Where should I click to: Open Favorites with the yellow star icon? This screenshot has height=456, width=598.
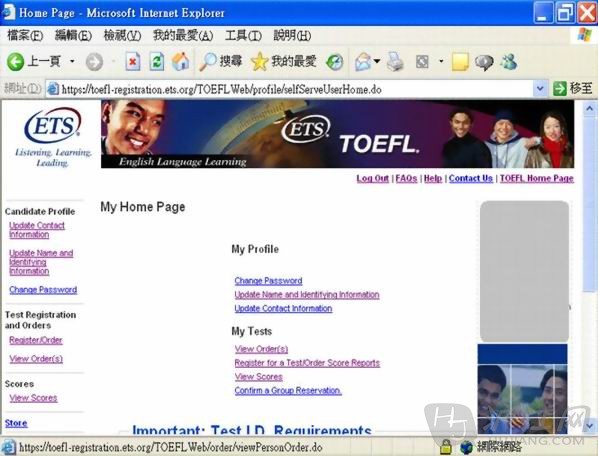pos(259,62)
